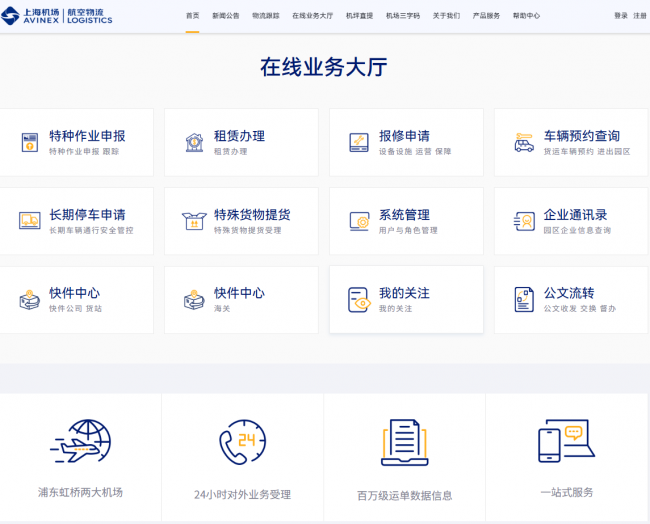Click the 报修申请 icon
The width and height of the screenshot is (650, 524).
[x=359, y=142]
